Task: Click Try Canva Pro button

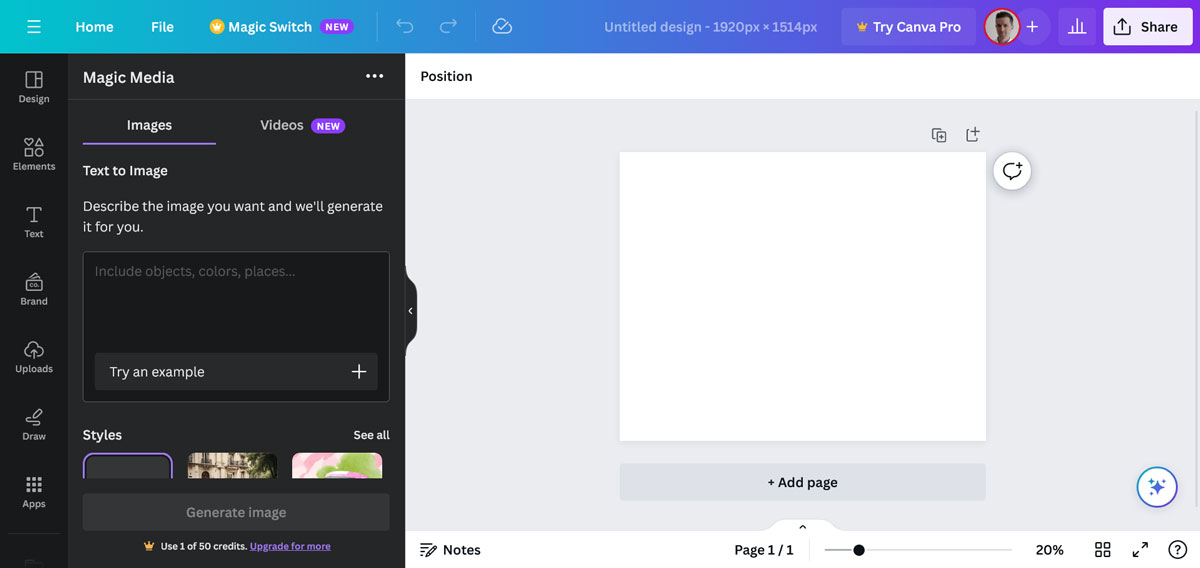Action: 908,27
